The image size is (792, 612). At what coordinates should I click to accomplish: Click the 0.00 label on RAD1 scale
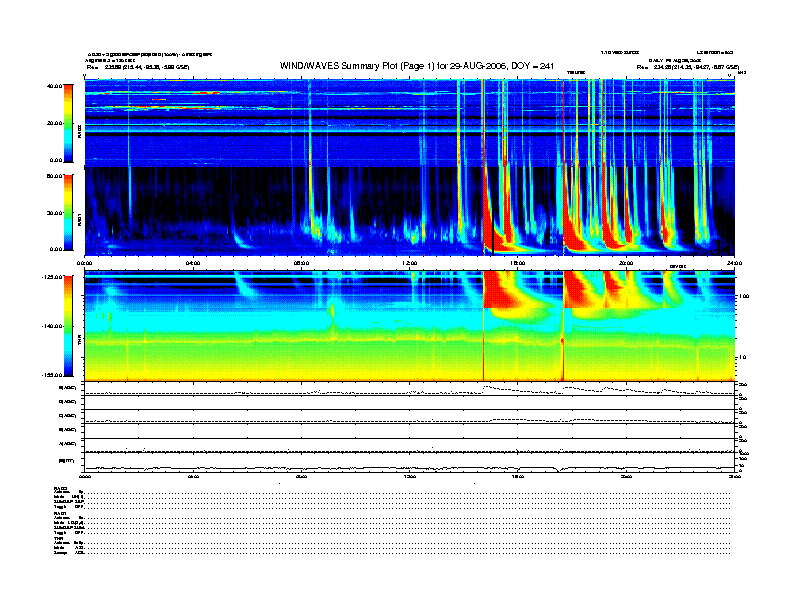(56, 249)
